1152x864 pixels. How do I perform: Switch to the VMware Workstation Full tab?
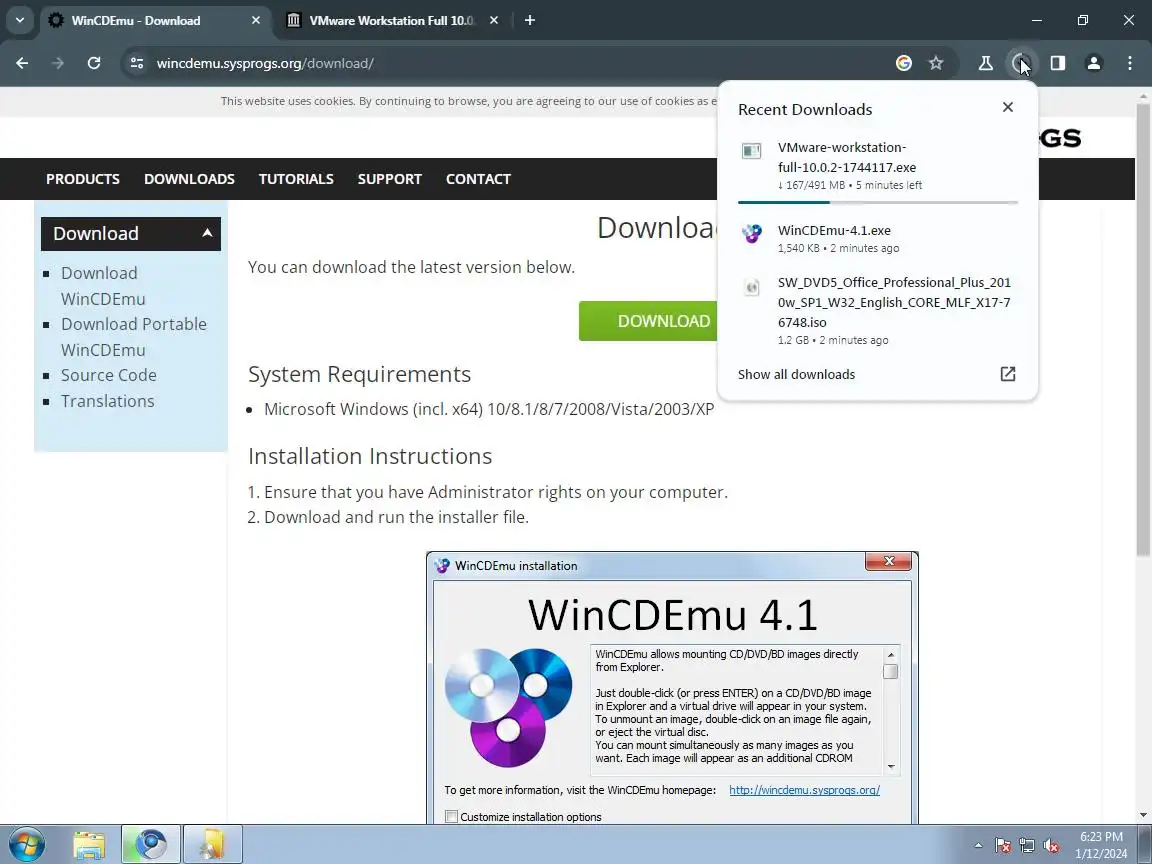pos(392,21)
